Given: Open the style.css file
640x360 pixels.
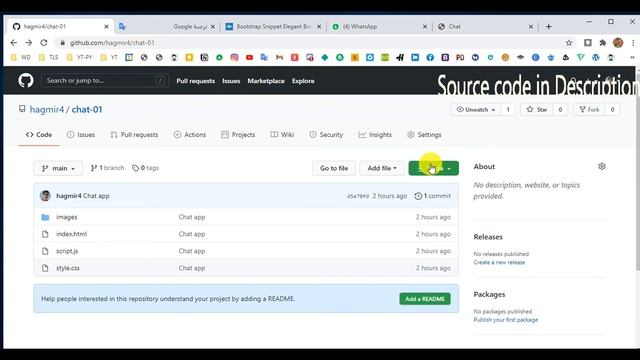Looking at the screenshot, I should point(68,268).
